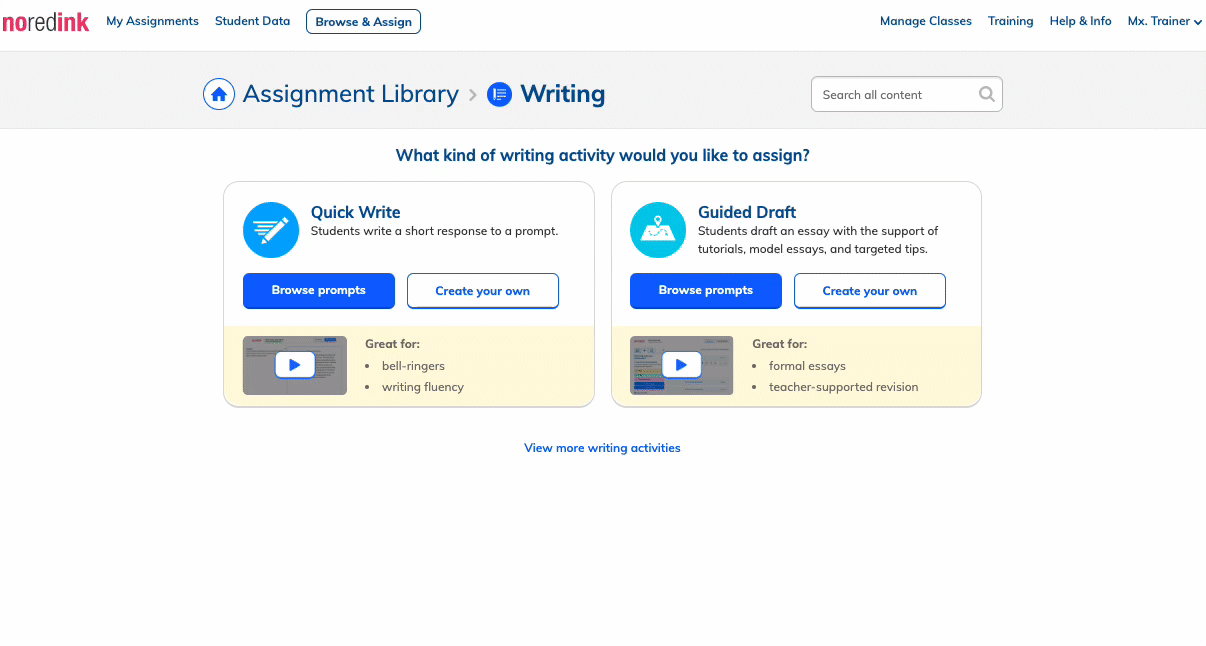Image resolution: width=1206 pixels, height=646 pixels.
Task: Open the Mx. Trainer account dropdown
Action: 1164,21
